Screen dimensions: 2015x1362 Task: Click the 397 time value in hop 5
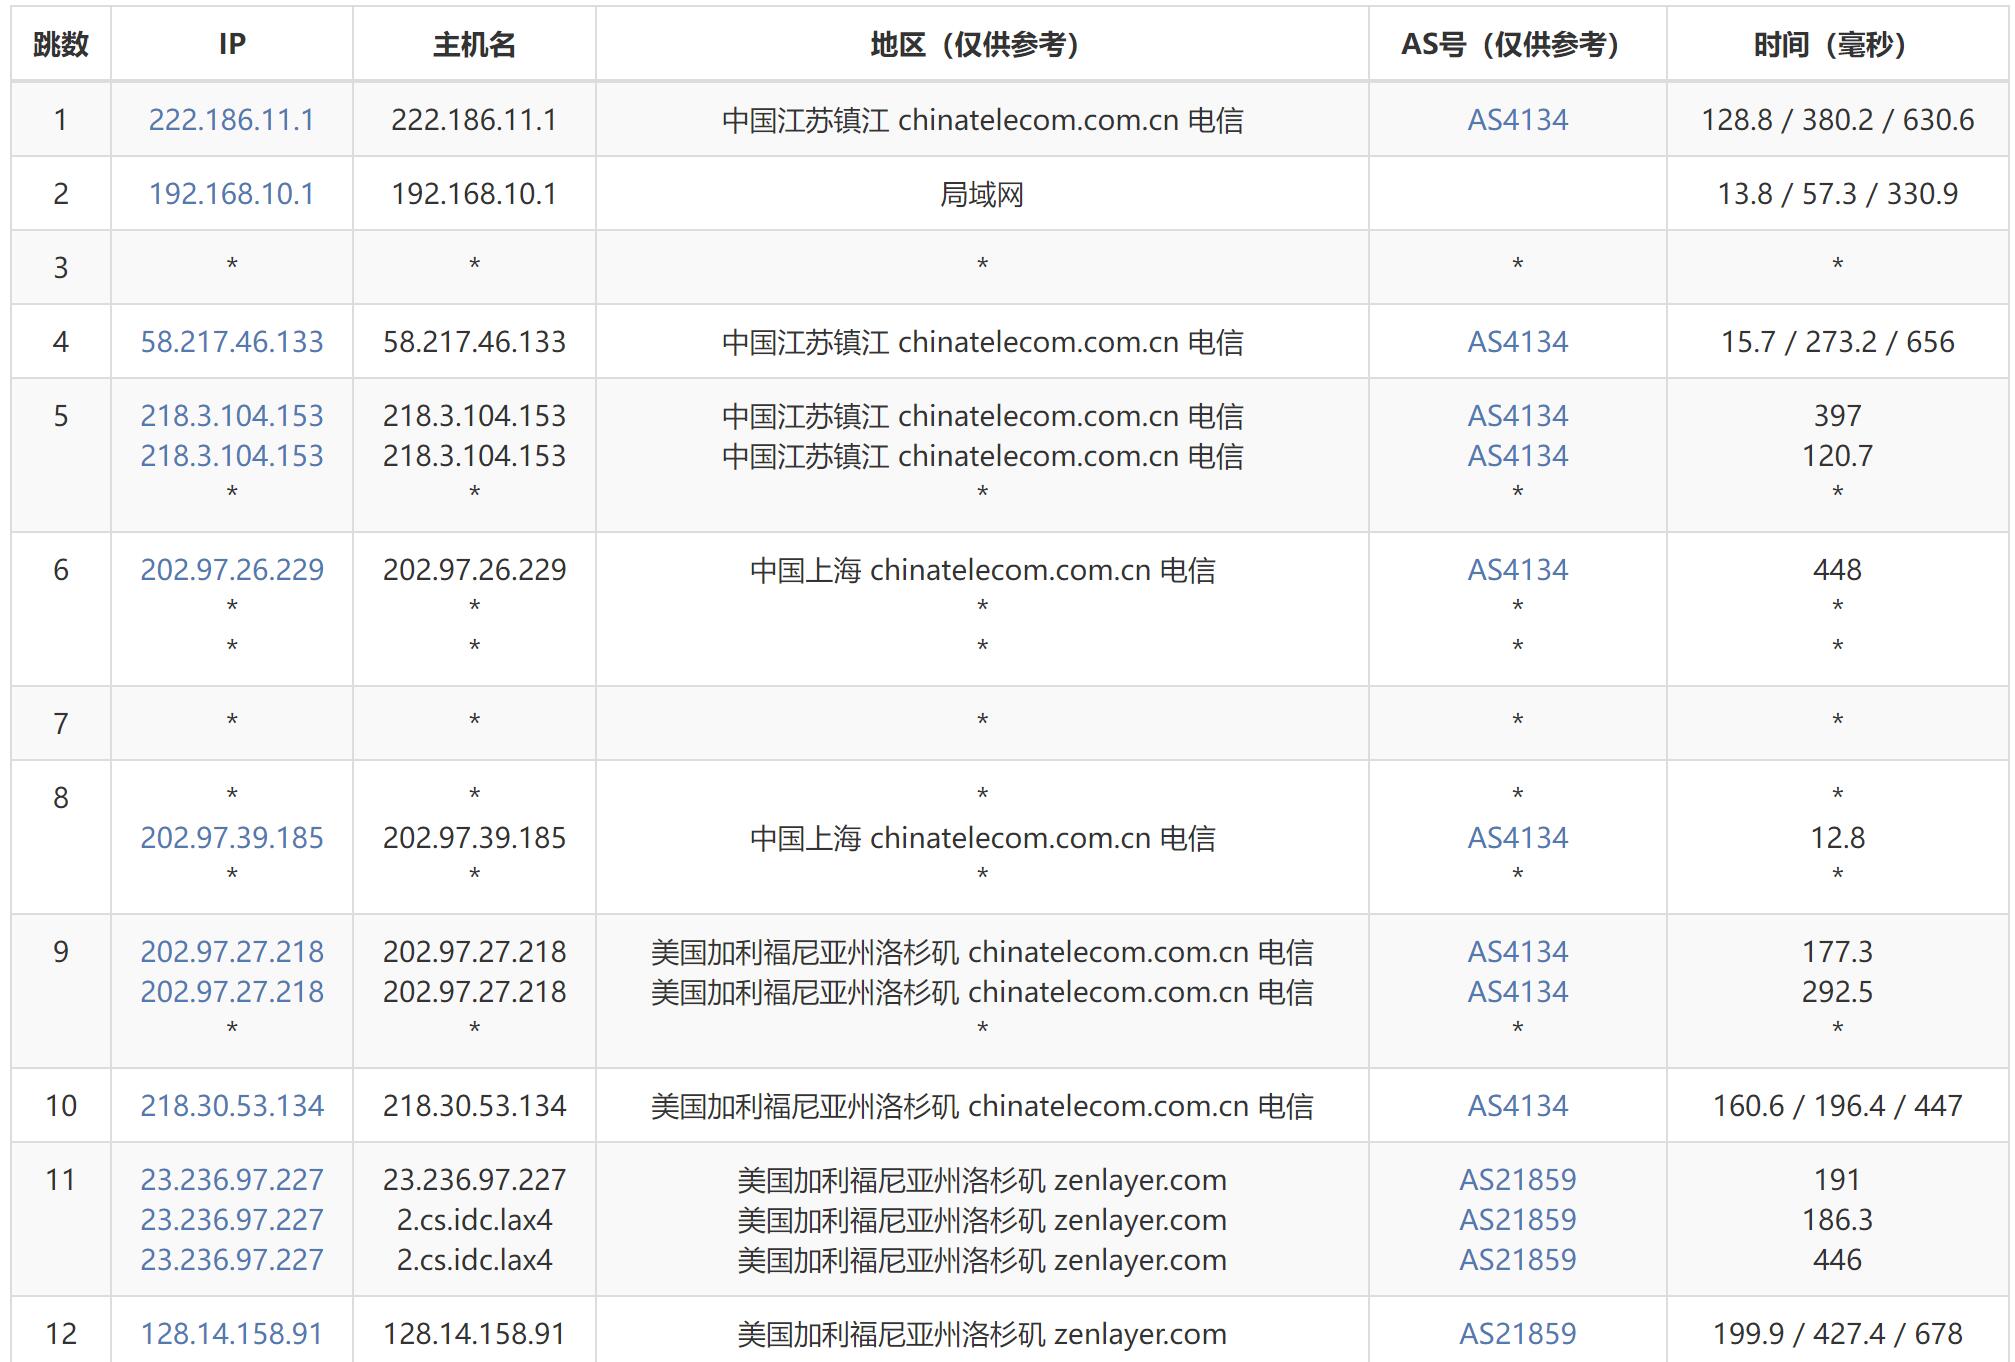point(1837,416)
